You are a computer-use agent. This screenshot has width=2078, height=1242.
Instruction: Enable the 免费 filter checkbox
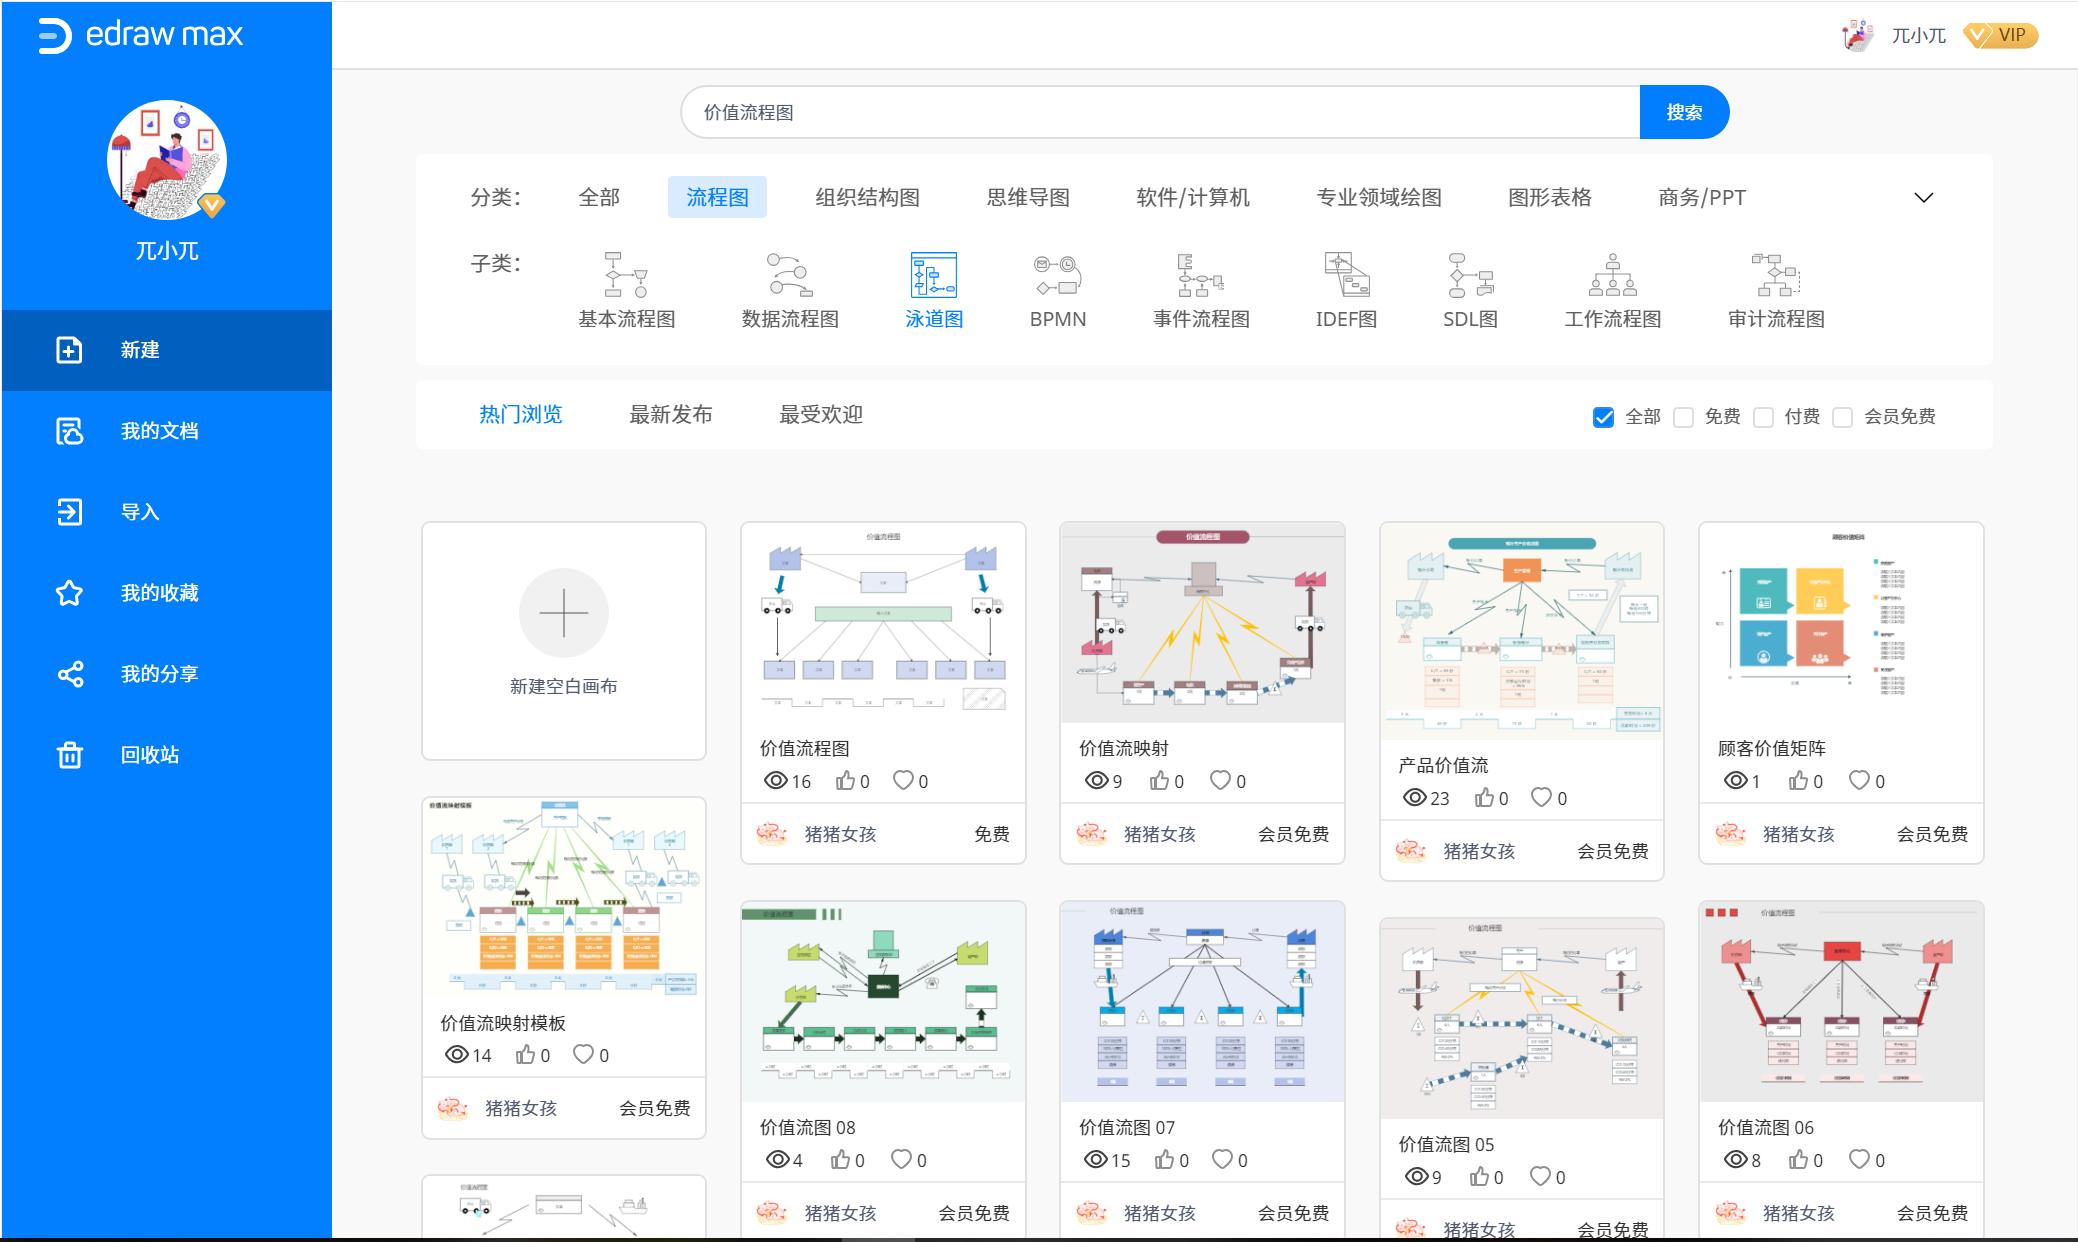pos(1685,416)
